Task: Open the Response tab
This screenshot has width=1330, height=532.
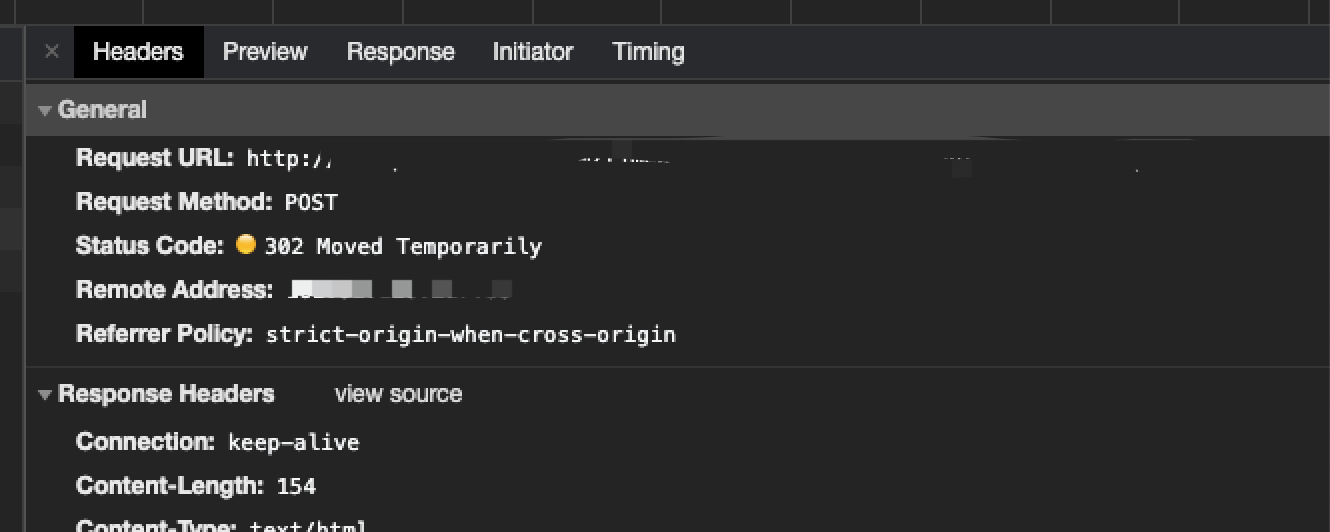Action: click(400, 52)
